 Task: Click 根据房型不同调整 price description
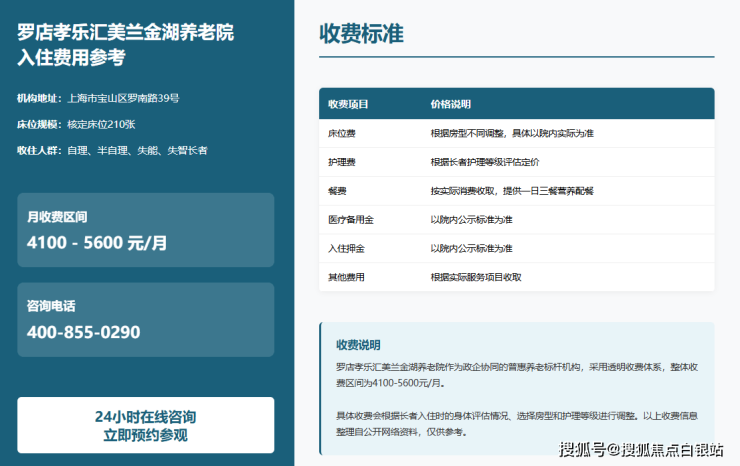click(512, 133)
